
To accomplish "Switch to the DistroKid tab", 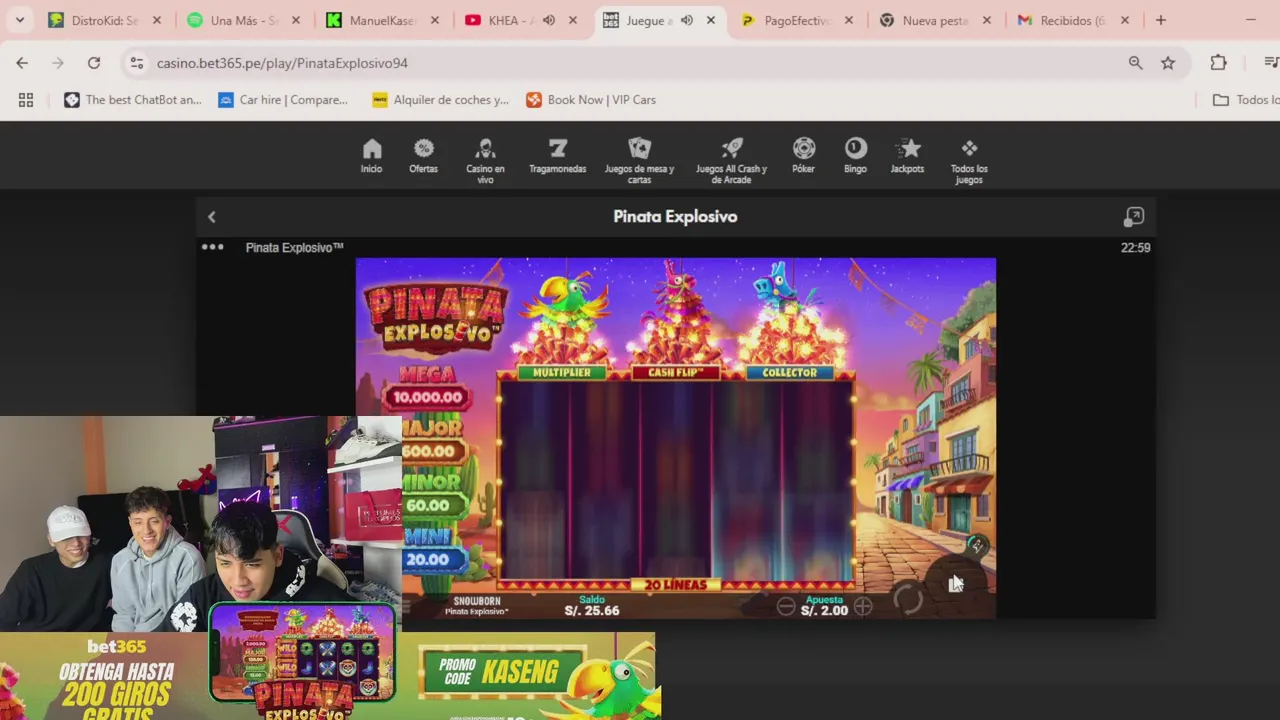I will pyautogui.click(x=105, y=20).
